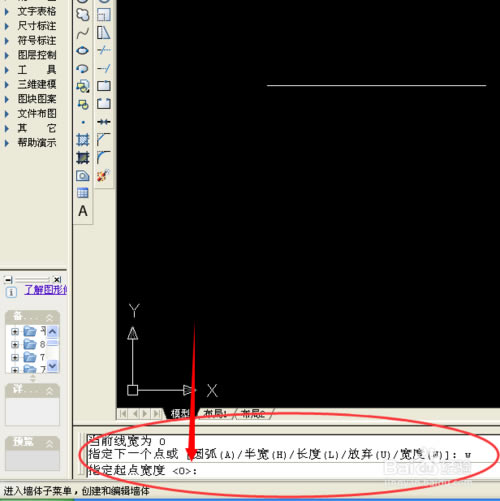Expand the first folder tree node
Viewport: 500px width, 501px height.
coord(15,332)
